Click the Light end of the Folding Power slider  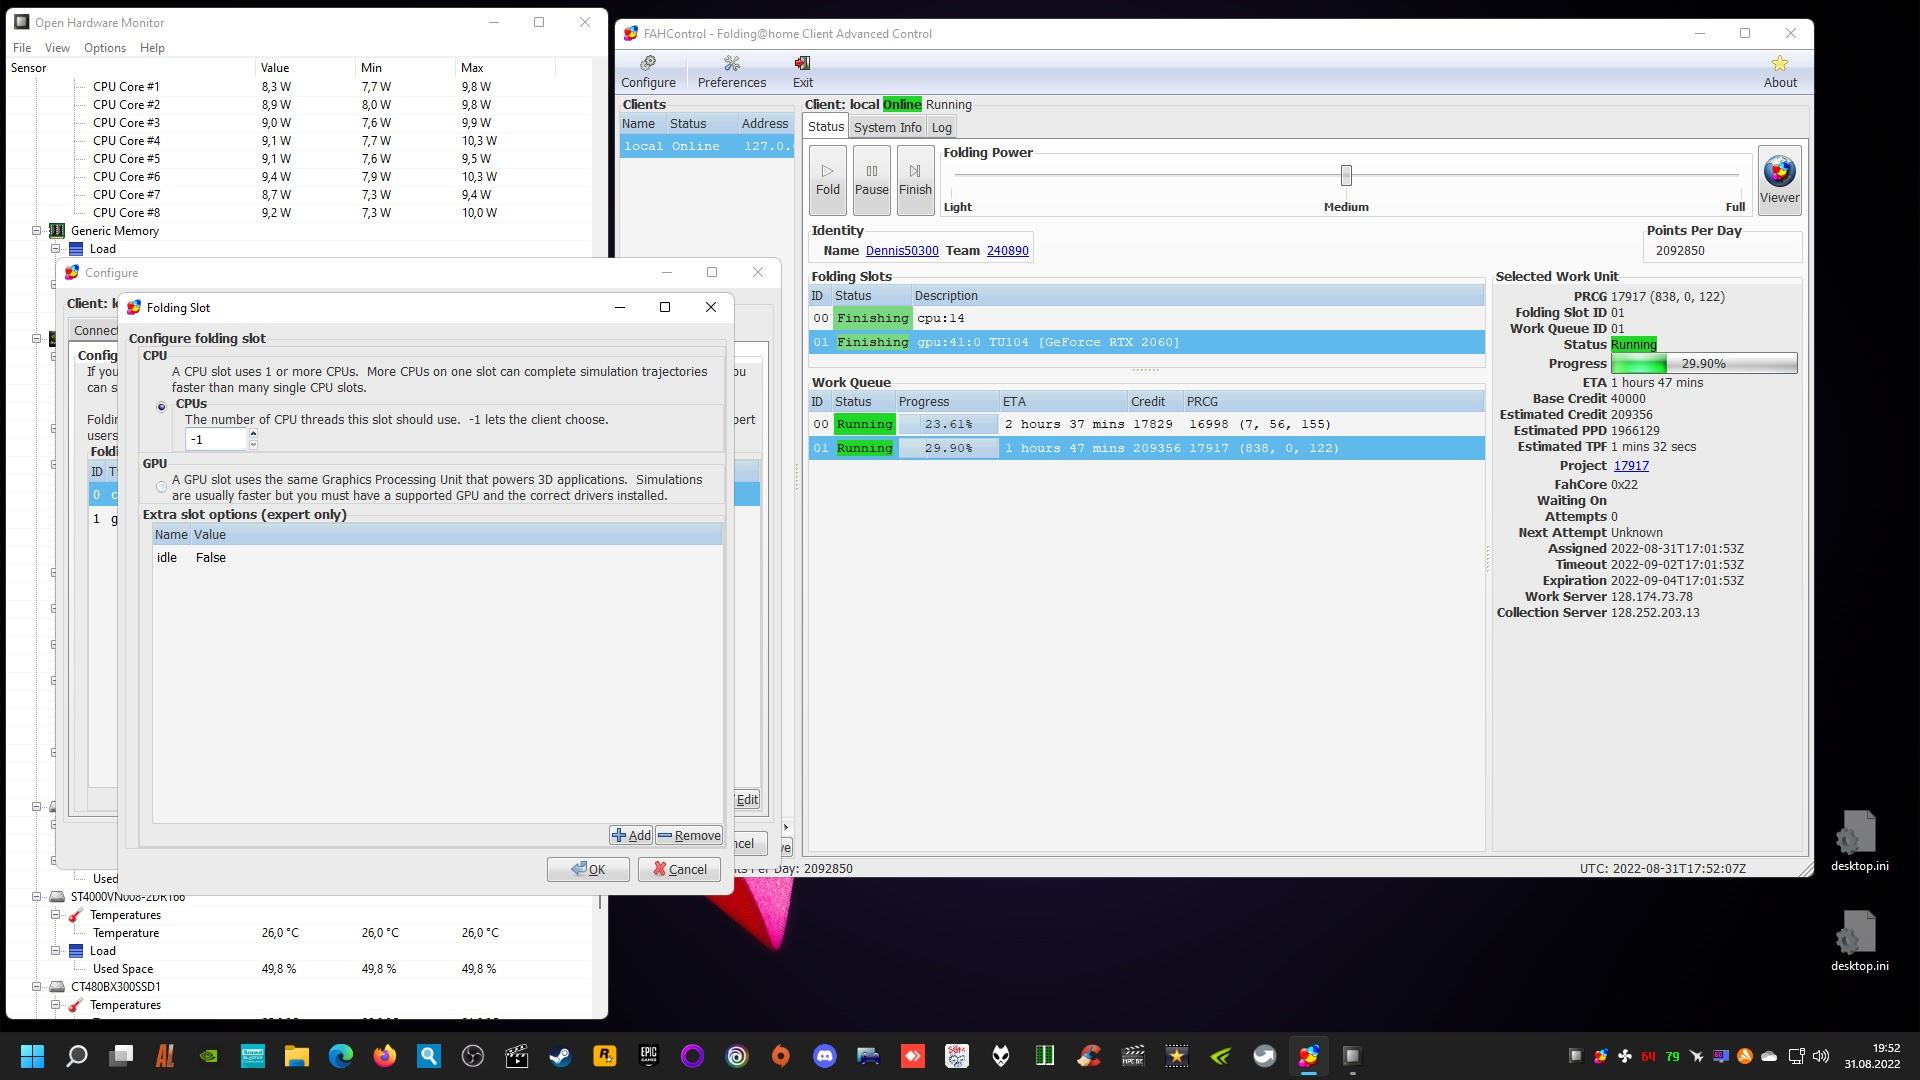957,207
